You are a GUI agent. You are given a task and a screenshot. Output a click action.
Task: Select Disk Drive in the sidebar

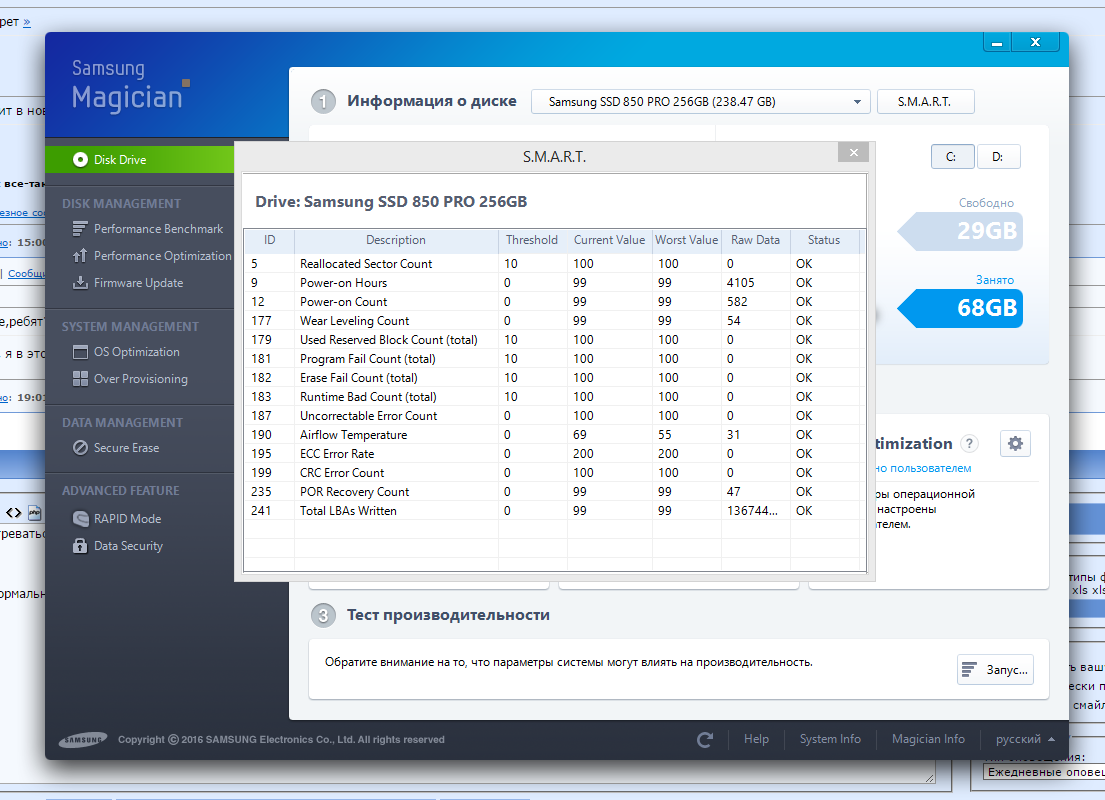pyautogui.click(x=120, y=160)
